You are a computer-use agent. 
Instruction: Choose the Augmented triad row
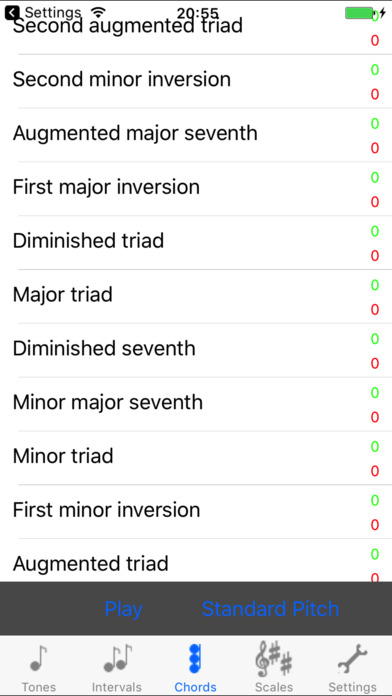[196, 561]
